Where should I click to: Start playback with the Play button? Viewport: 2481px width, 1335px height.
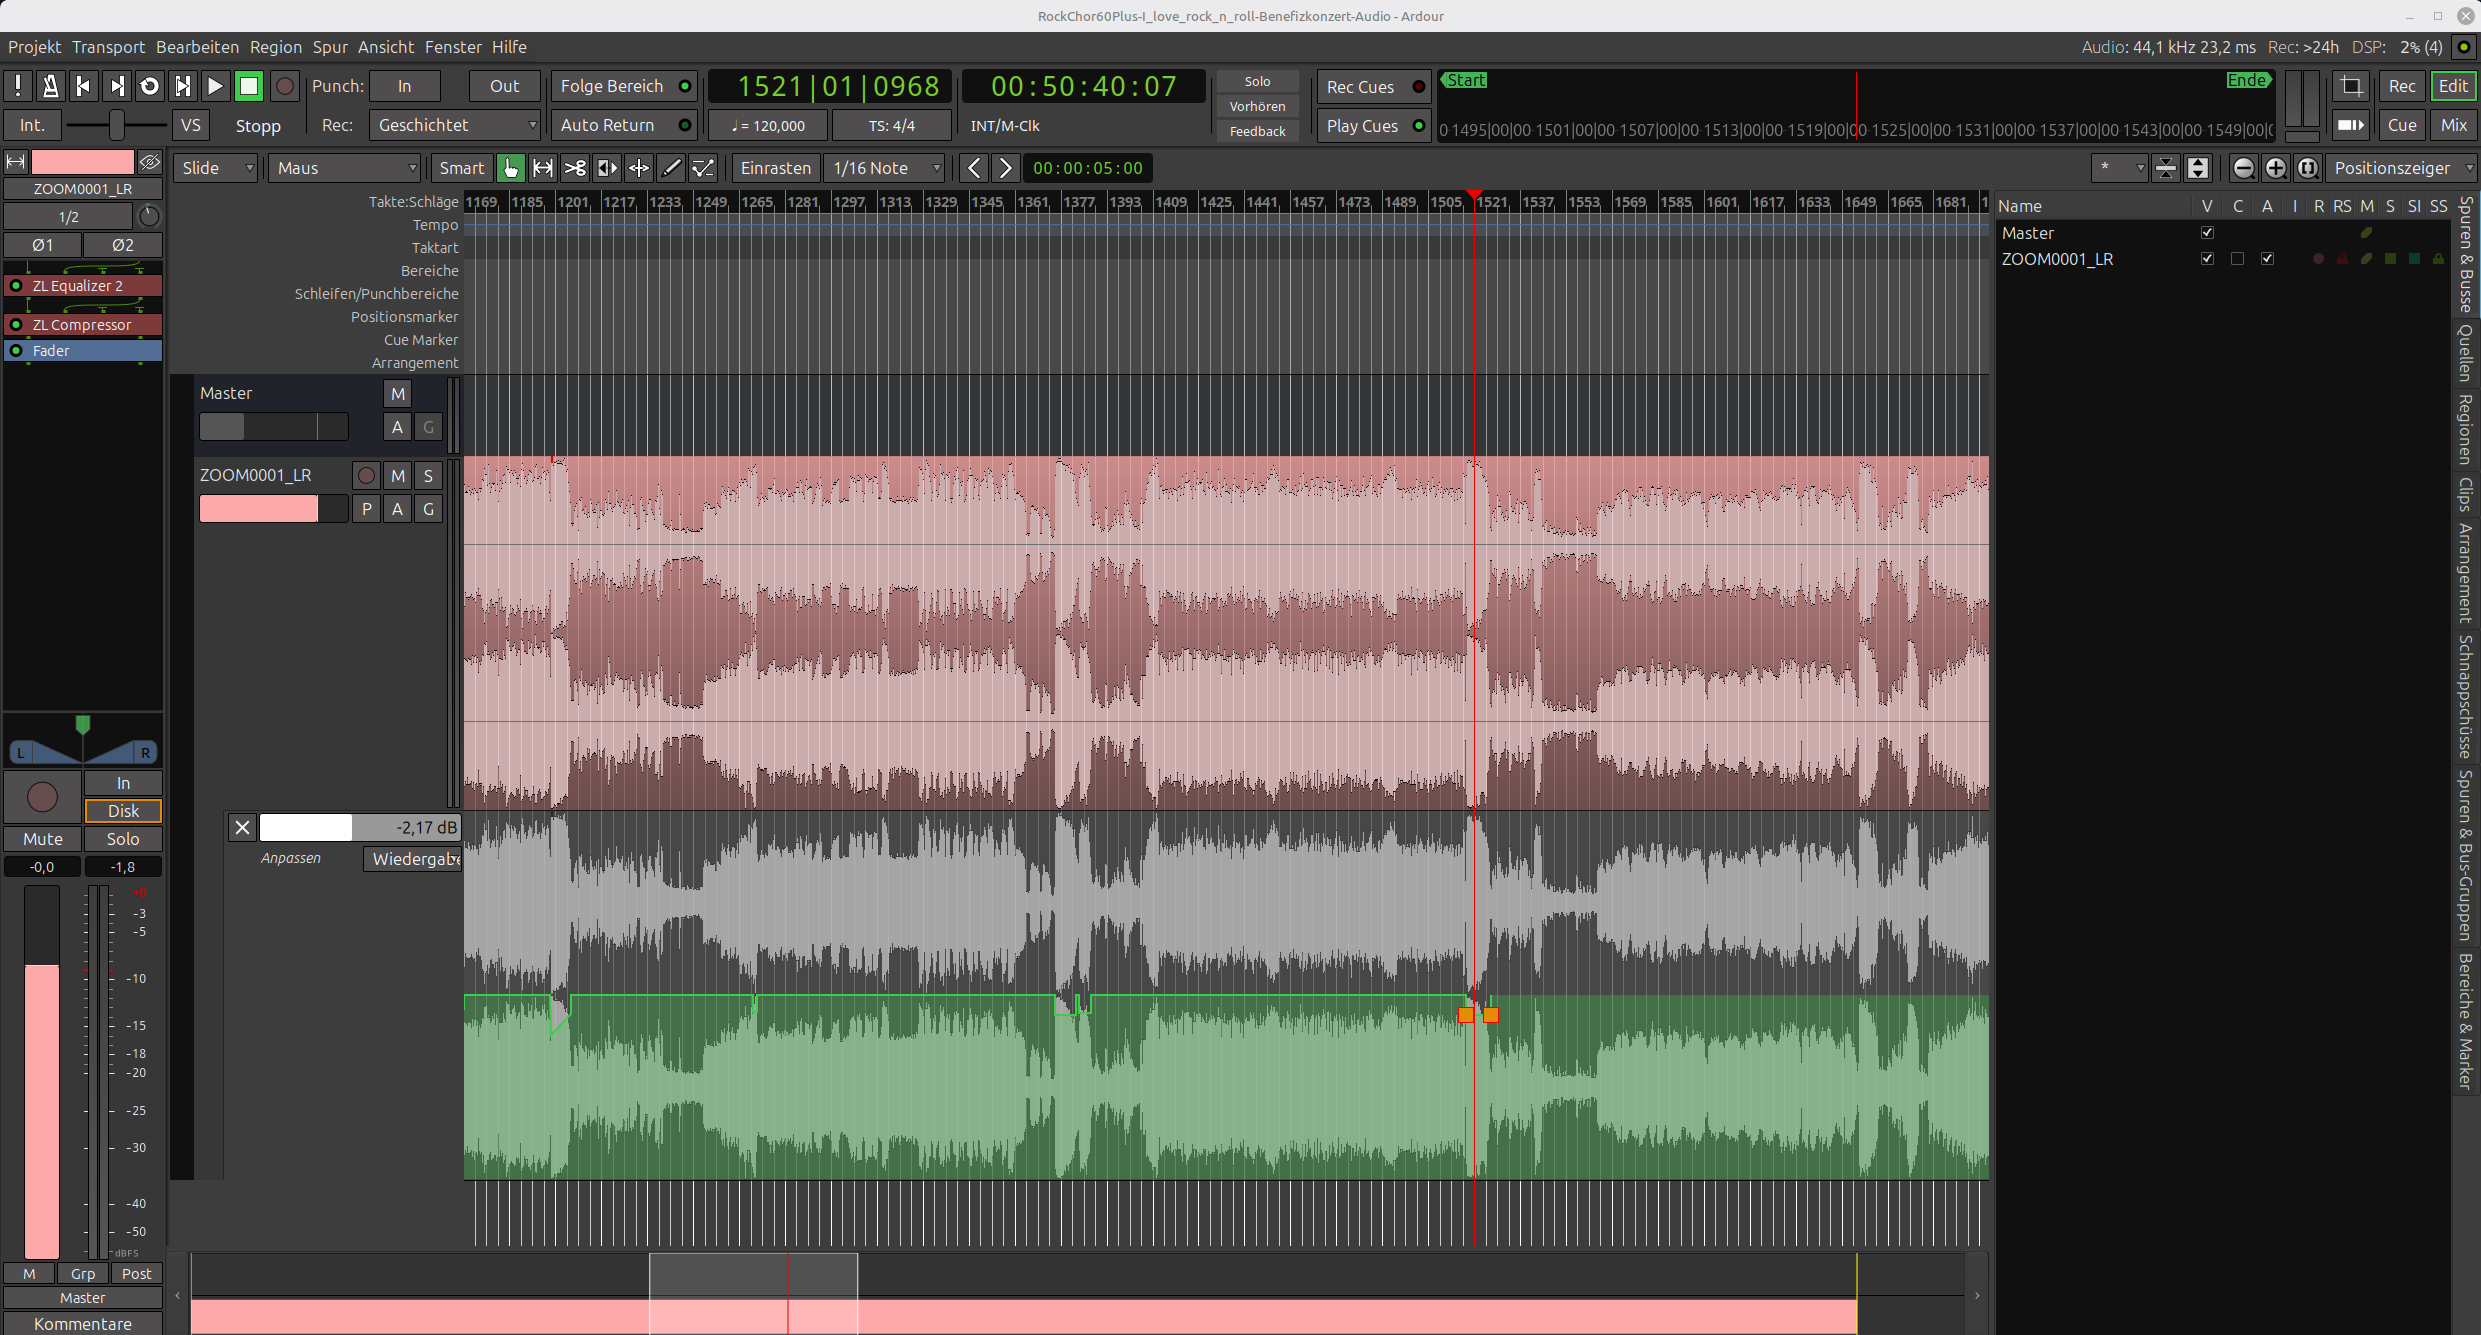(x=215, y=86)
